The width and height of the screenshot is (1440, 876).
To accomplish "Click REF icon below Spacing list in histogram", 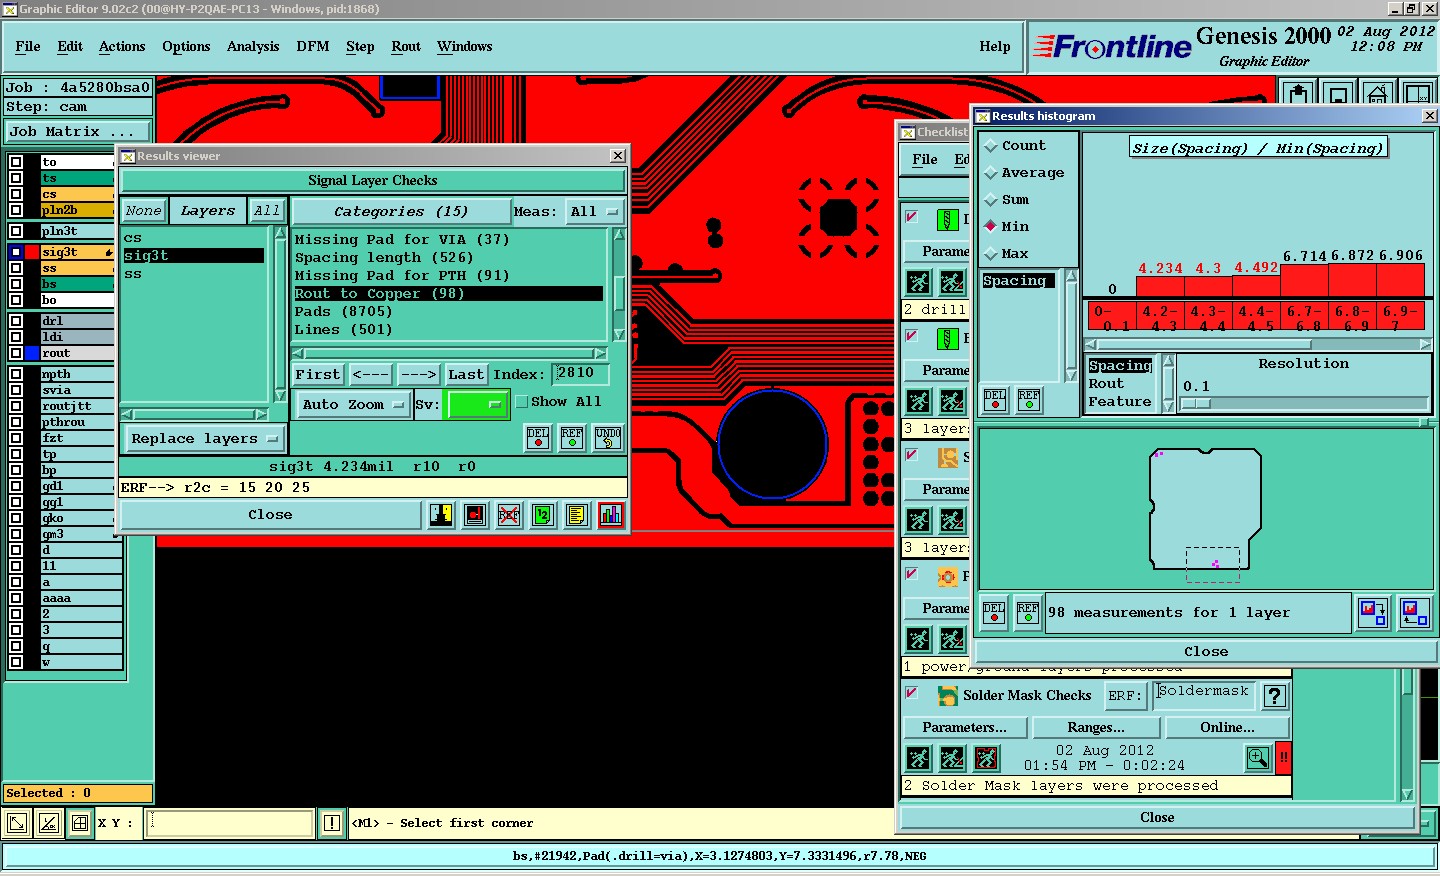I will pyautogui.click(x=1029, y=400).
